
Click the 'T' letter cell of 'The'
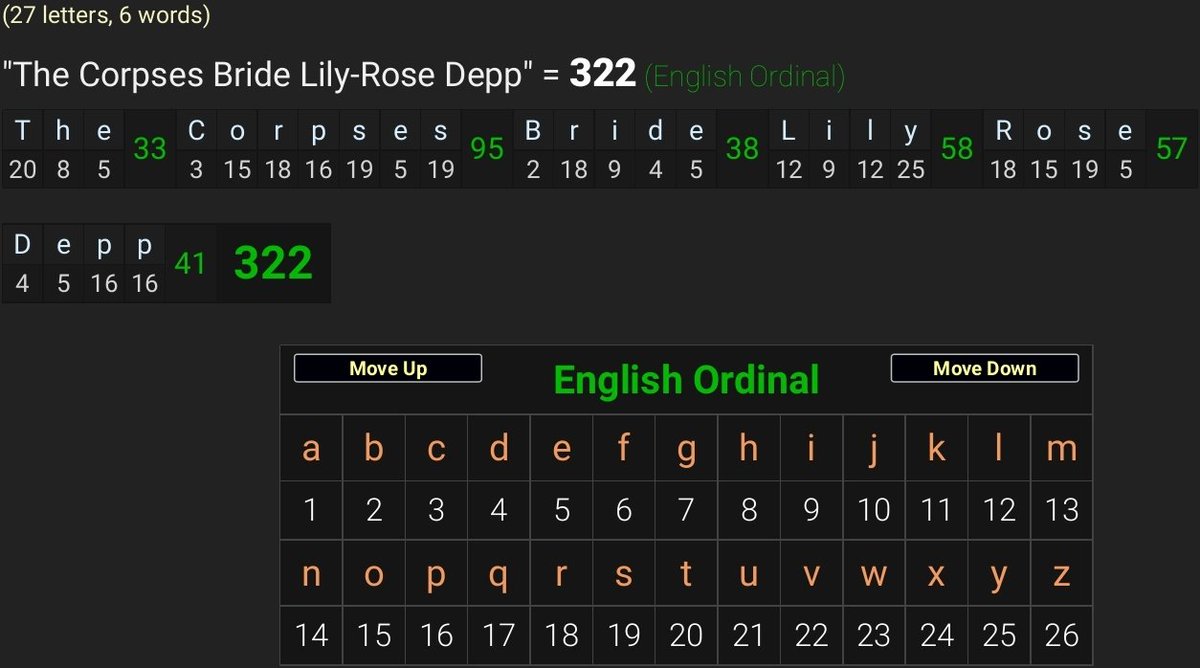click(x=23, y=130)
